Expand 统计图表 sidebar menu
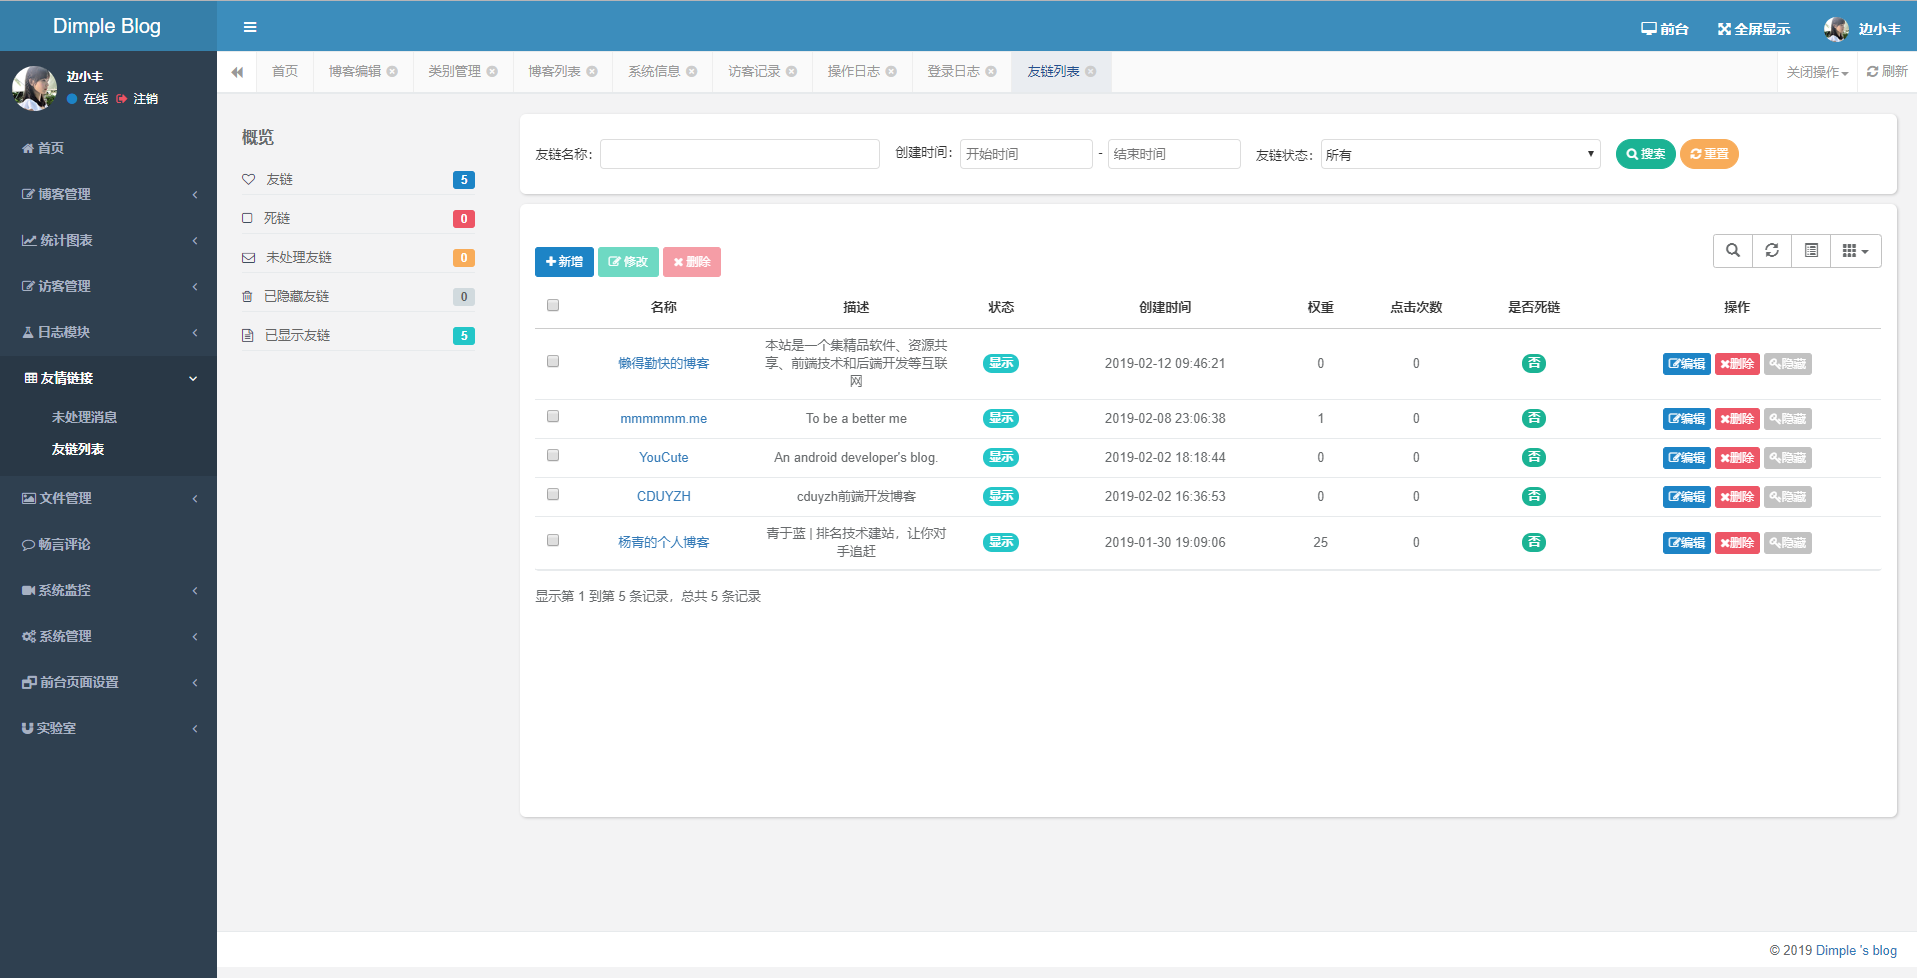Image resolution: width=1917 pixels, height=978 pixels. click(x=108, y=240)
